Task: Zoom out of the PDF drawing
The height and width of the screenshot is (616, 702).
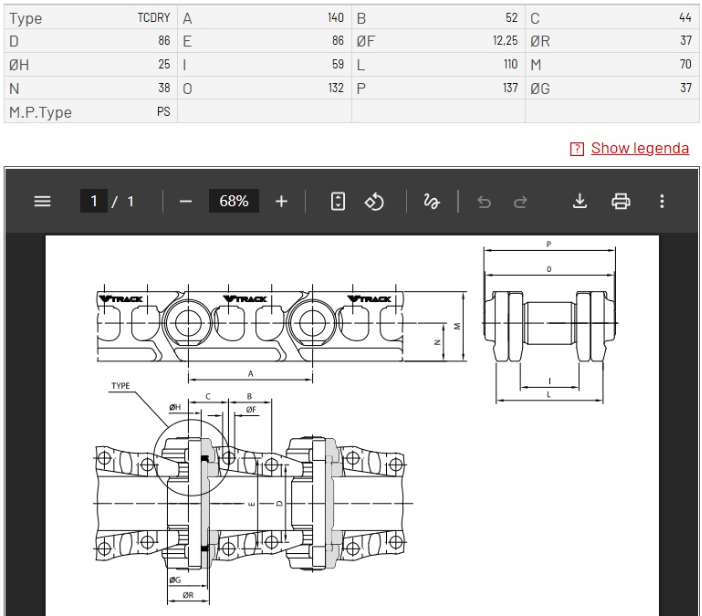Action: pos(186,201)
